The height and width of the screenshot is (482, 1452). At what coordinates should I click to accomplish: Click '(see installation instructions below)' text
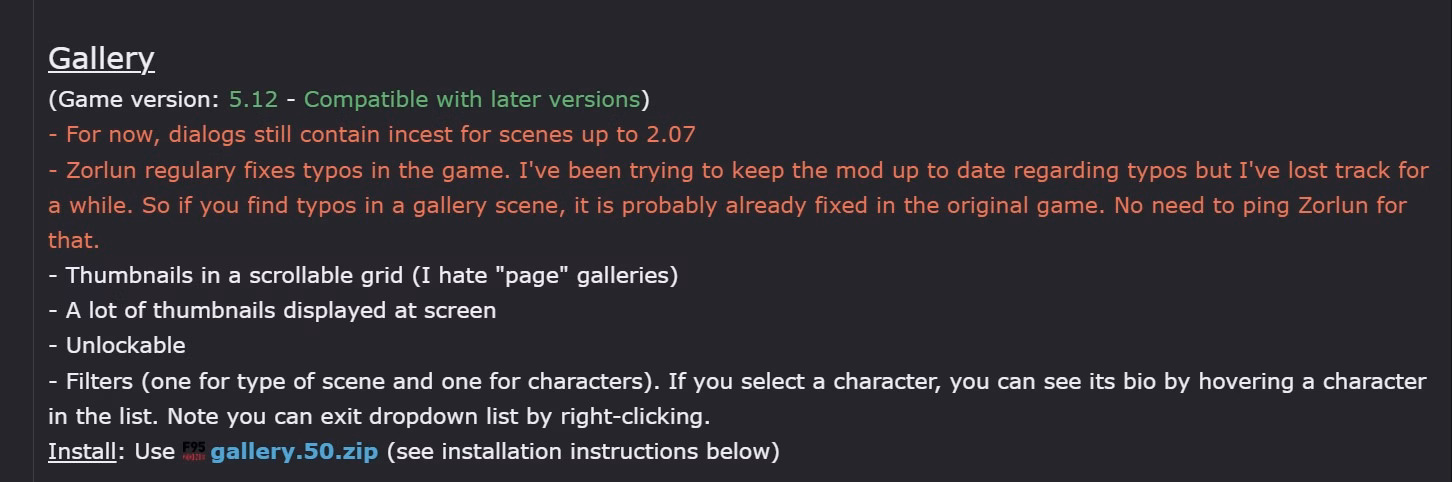582,452
